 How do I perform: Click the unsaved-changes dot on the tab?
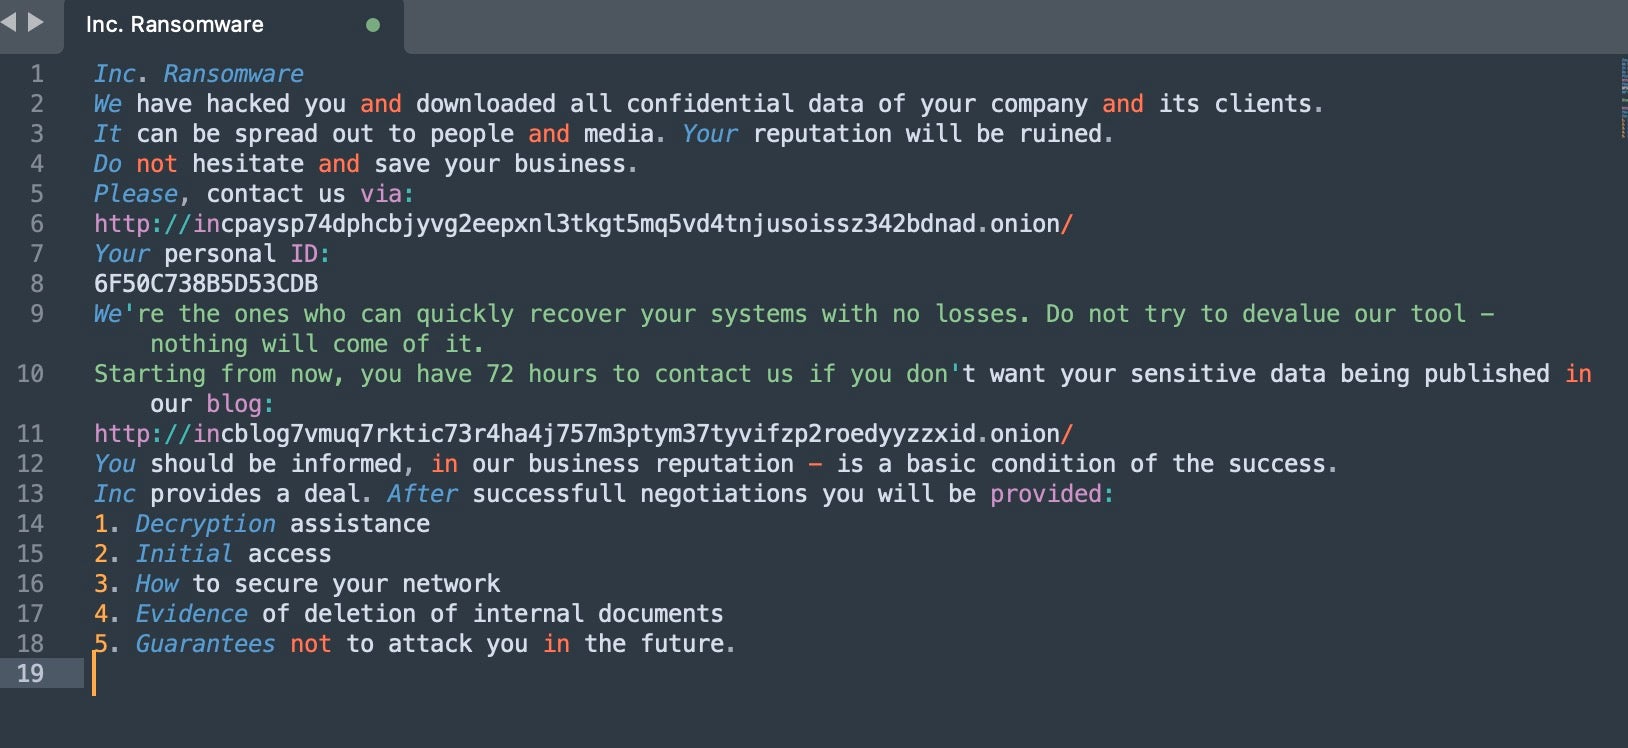pyautogui.click(x=373, y=25)
